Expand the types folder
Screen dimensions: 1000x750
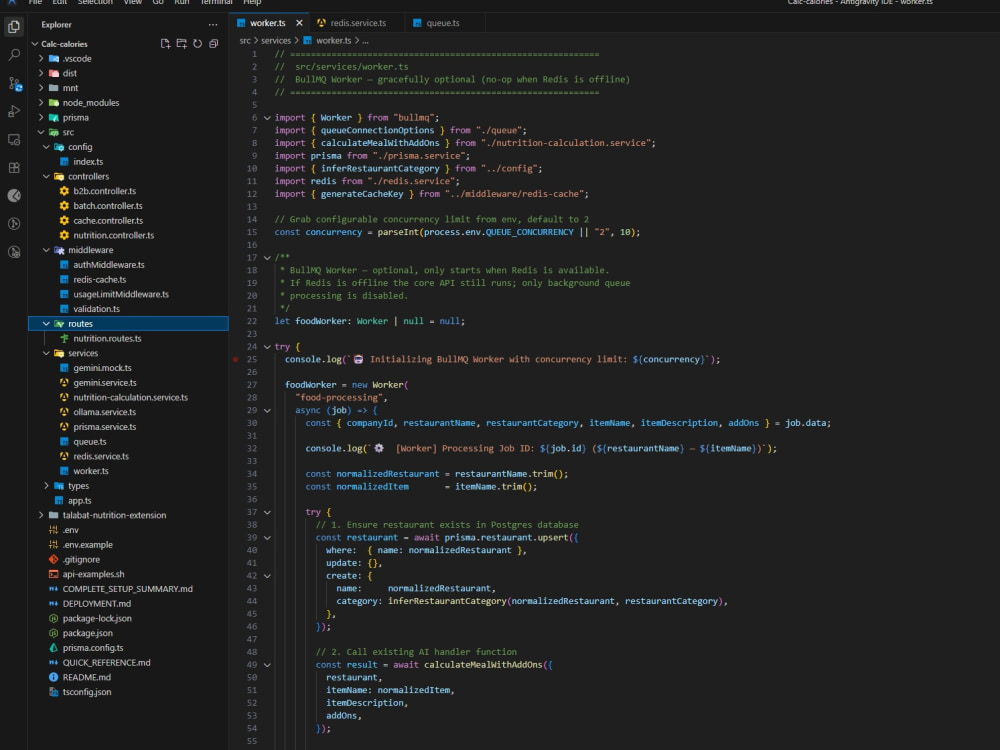coord(47,486)
